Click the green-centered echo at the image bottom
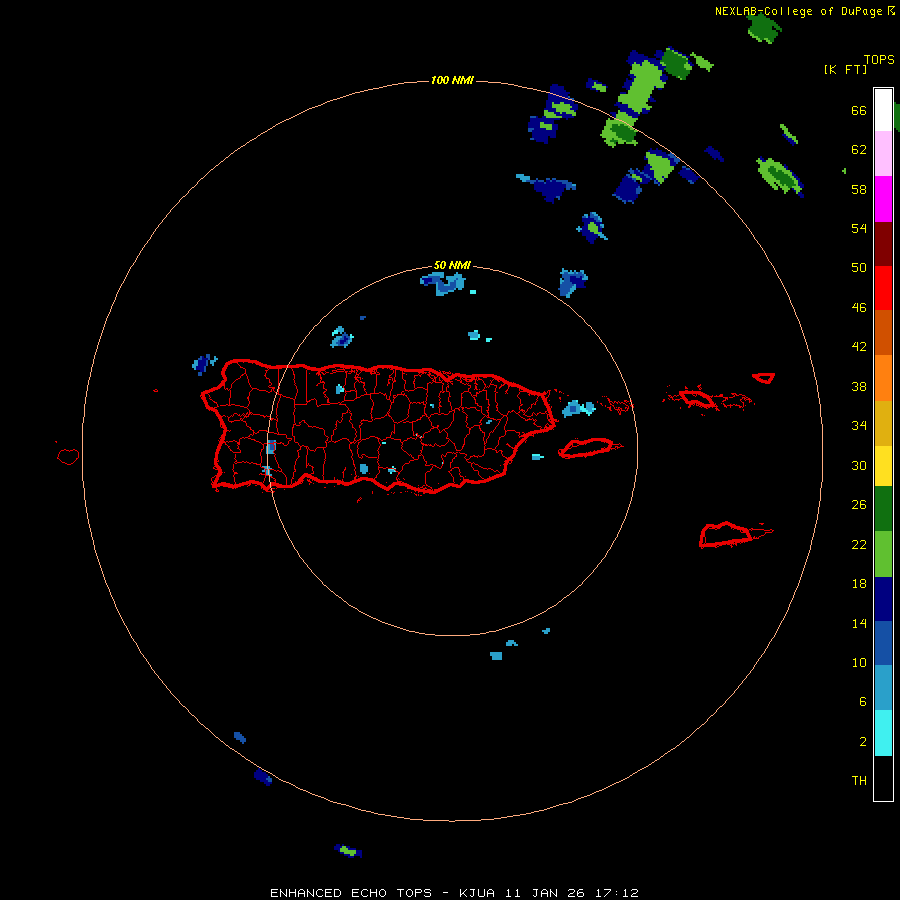Image resolution: width=900 pixels, height=900 pixels. click(348, 851)
